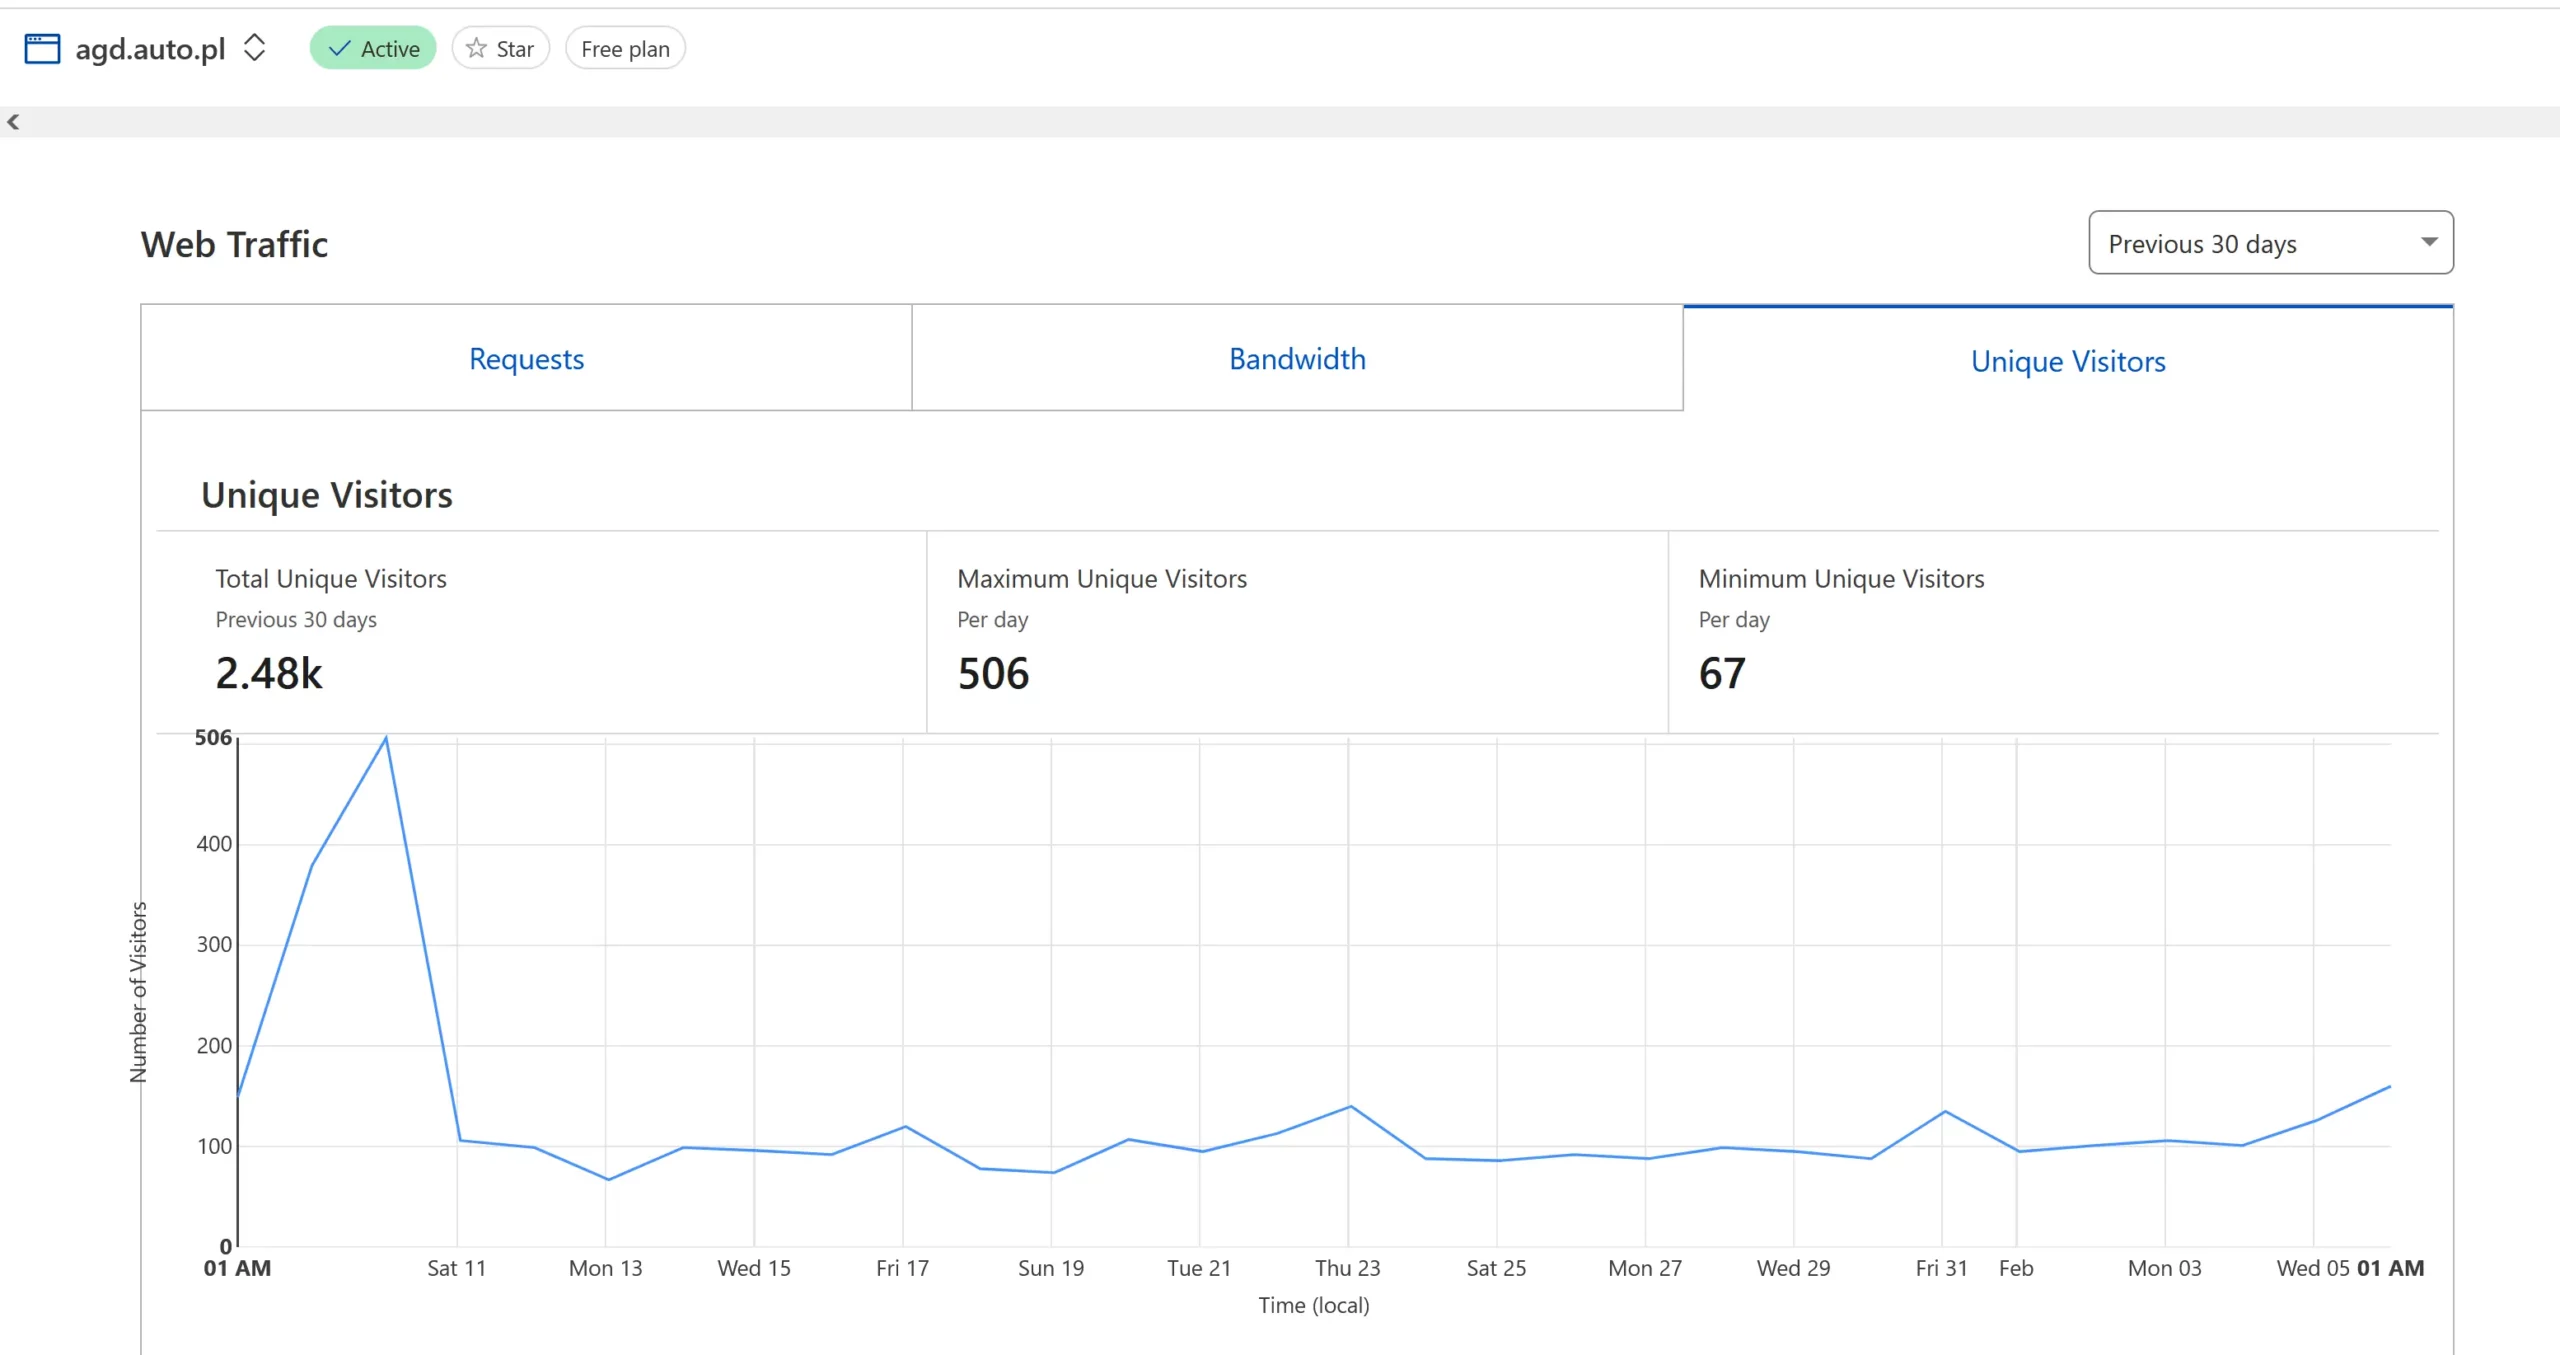Click the checkmark in the Active badge
Screen dimensions: 2560x1355
(x=340, y=48)
